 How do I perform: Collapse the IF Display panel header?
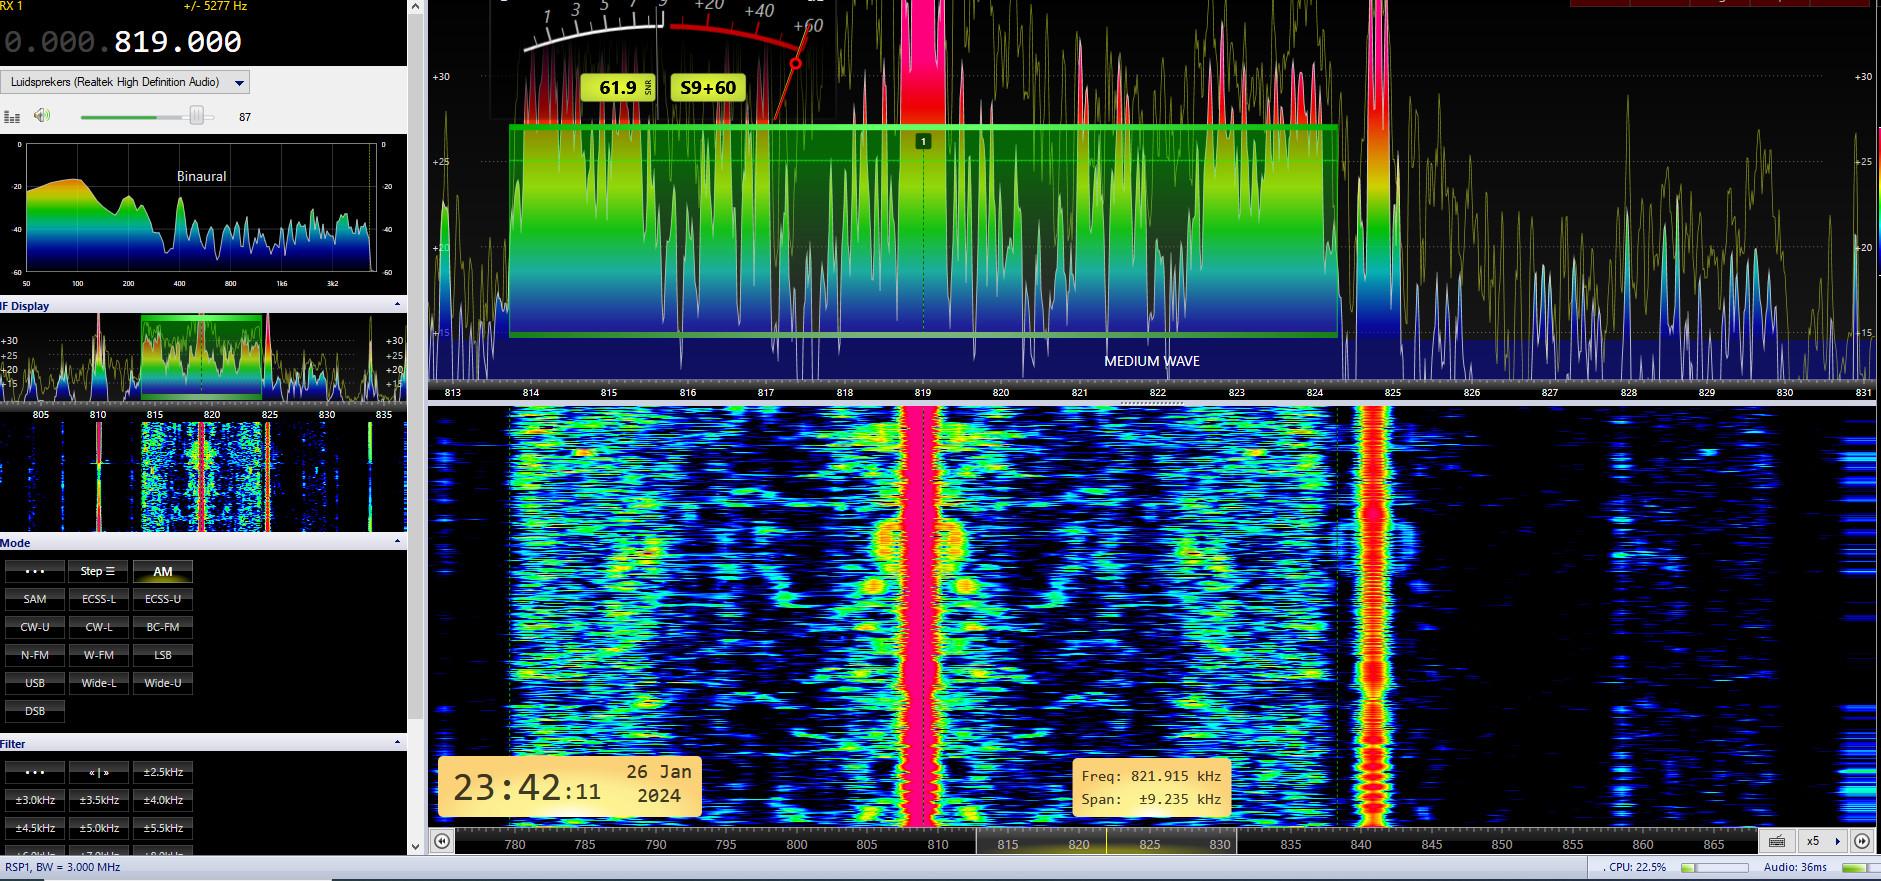click(x=397, y=305)
